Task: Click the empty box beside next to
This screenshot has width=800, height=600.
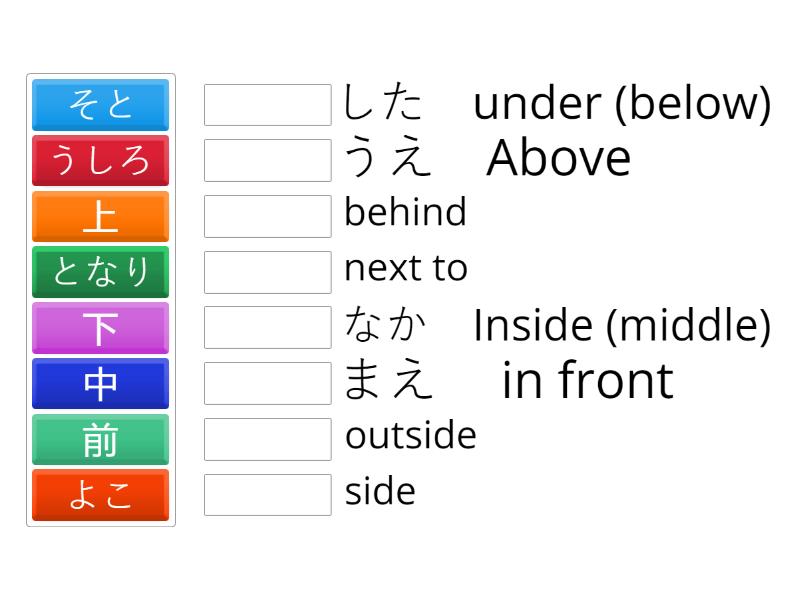Action: [x=267, y=268]
